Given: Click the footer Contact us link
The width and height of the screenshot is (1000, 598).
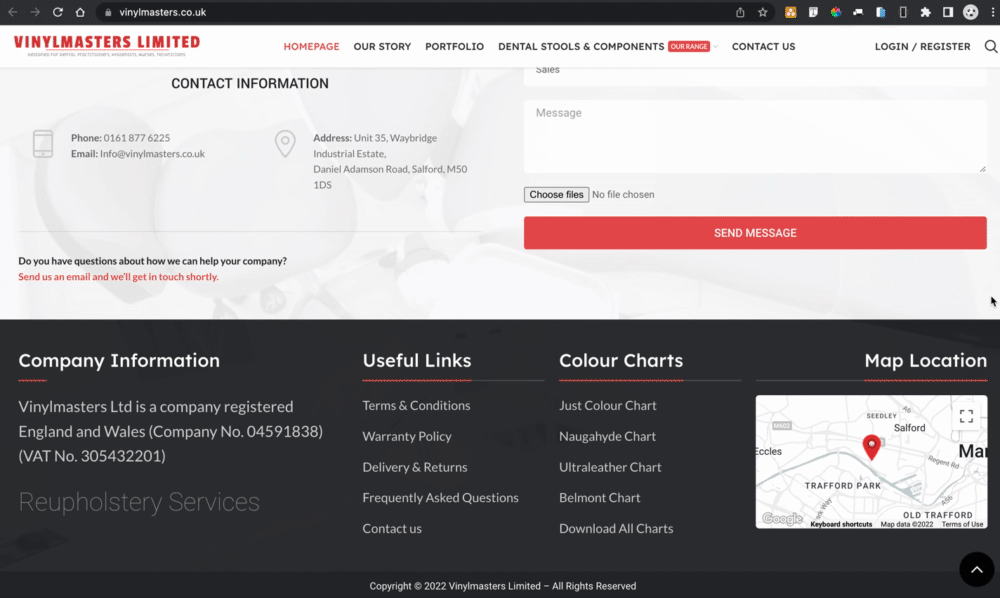Looking at the screenshot, I should pos(392,528).
